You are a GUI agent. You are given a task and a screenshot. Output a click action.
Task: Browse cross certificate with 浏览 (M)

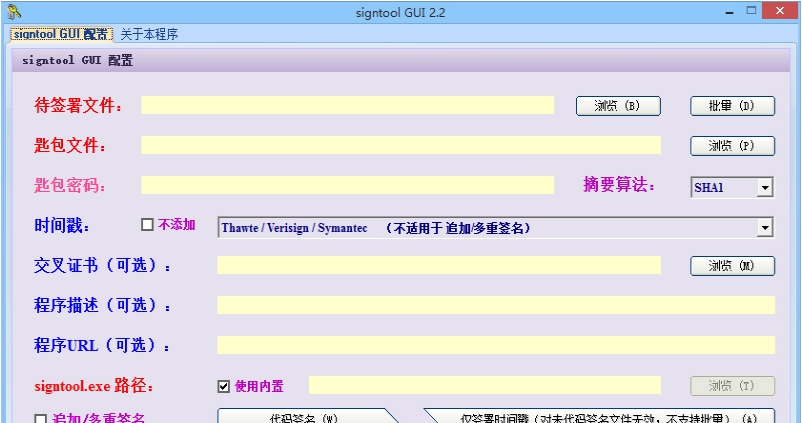[732, 266]
